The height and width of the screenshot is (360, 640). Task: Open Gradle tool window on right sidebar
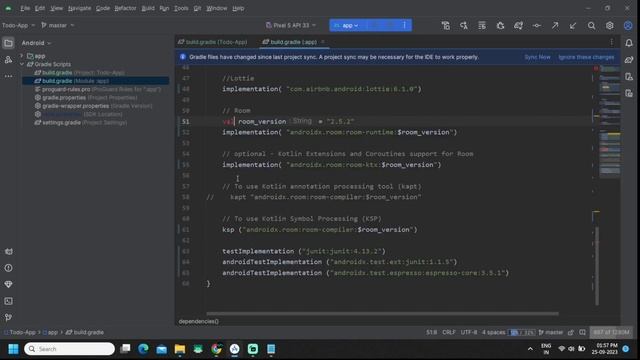(x=629, y=60)
